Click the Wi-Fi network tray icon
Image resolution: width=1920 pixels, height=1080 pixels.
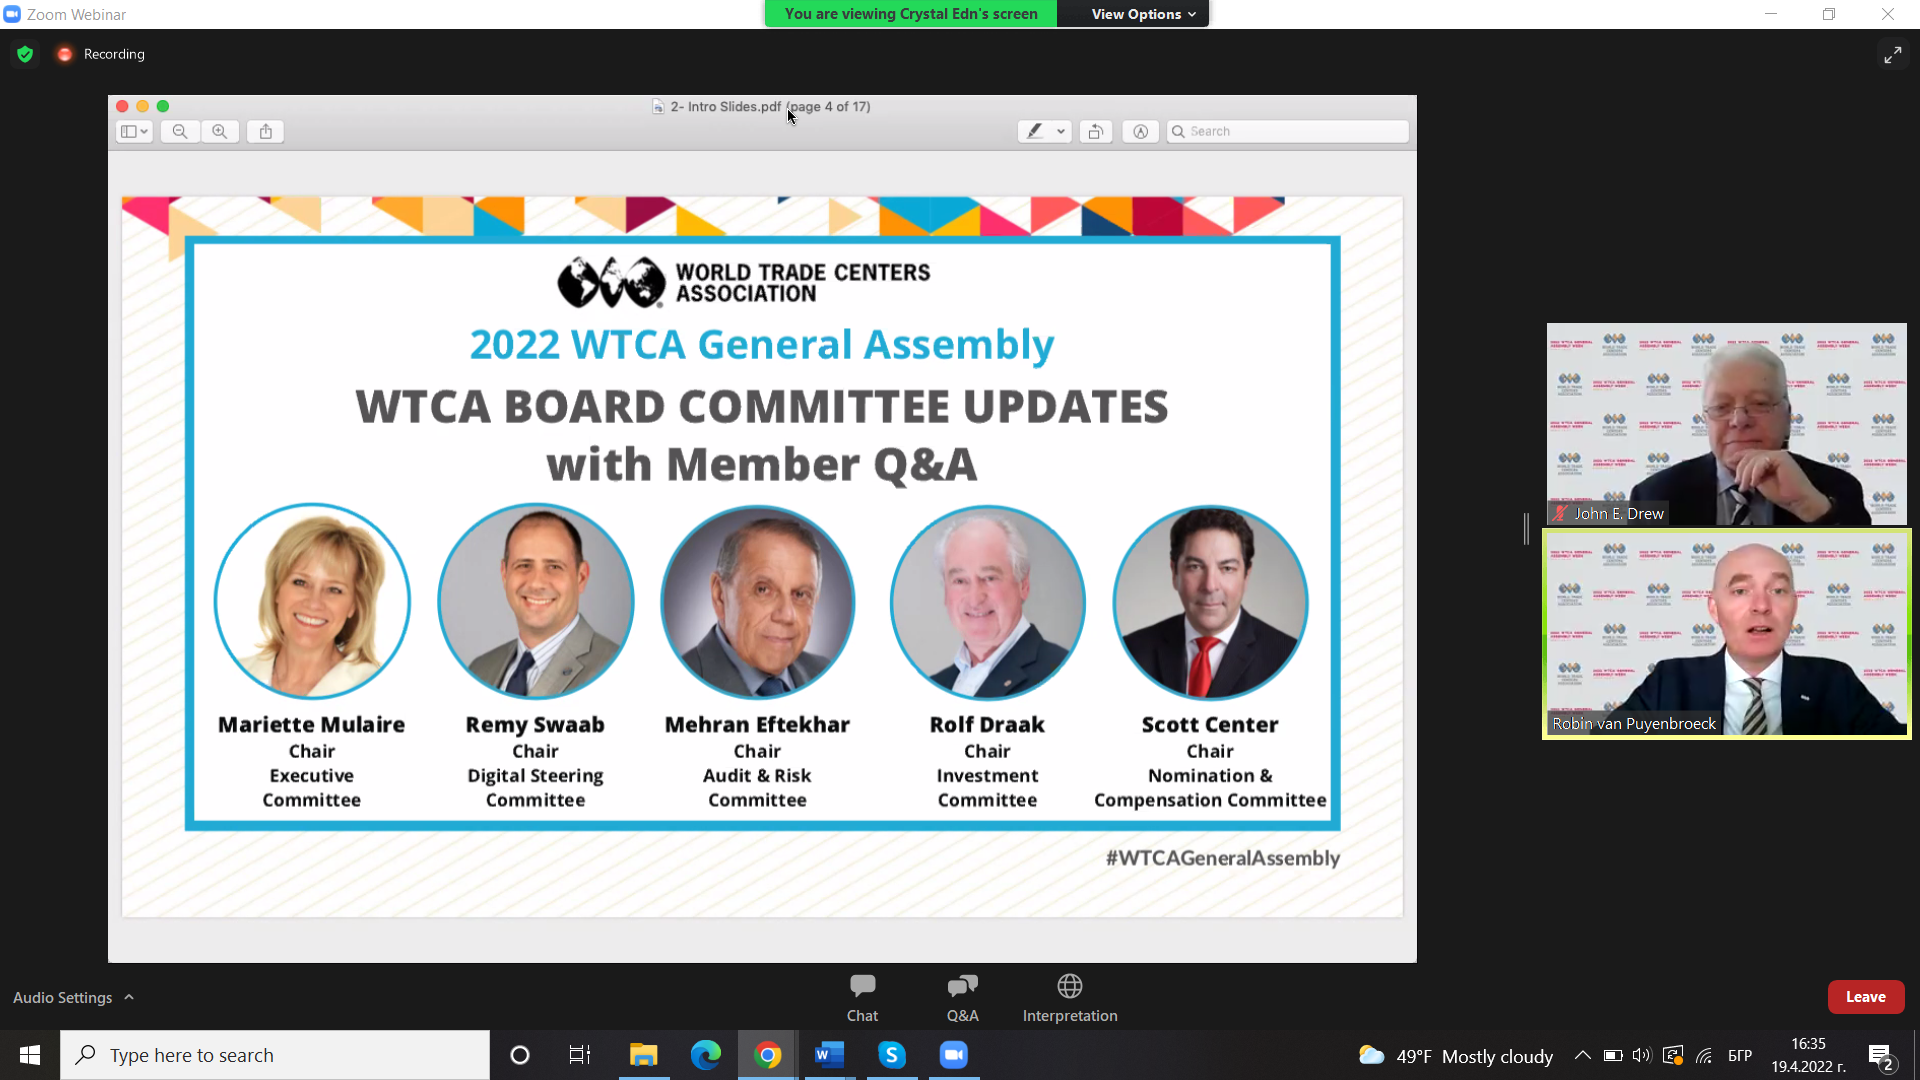coord(1704,1055)
